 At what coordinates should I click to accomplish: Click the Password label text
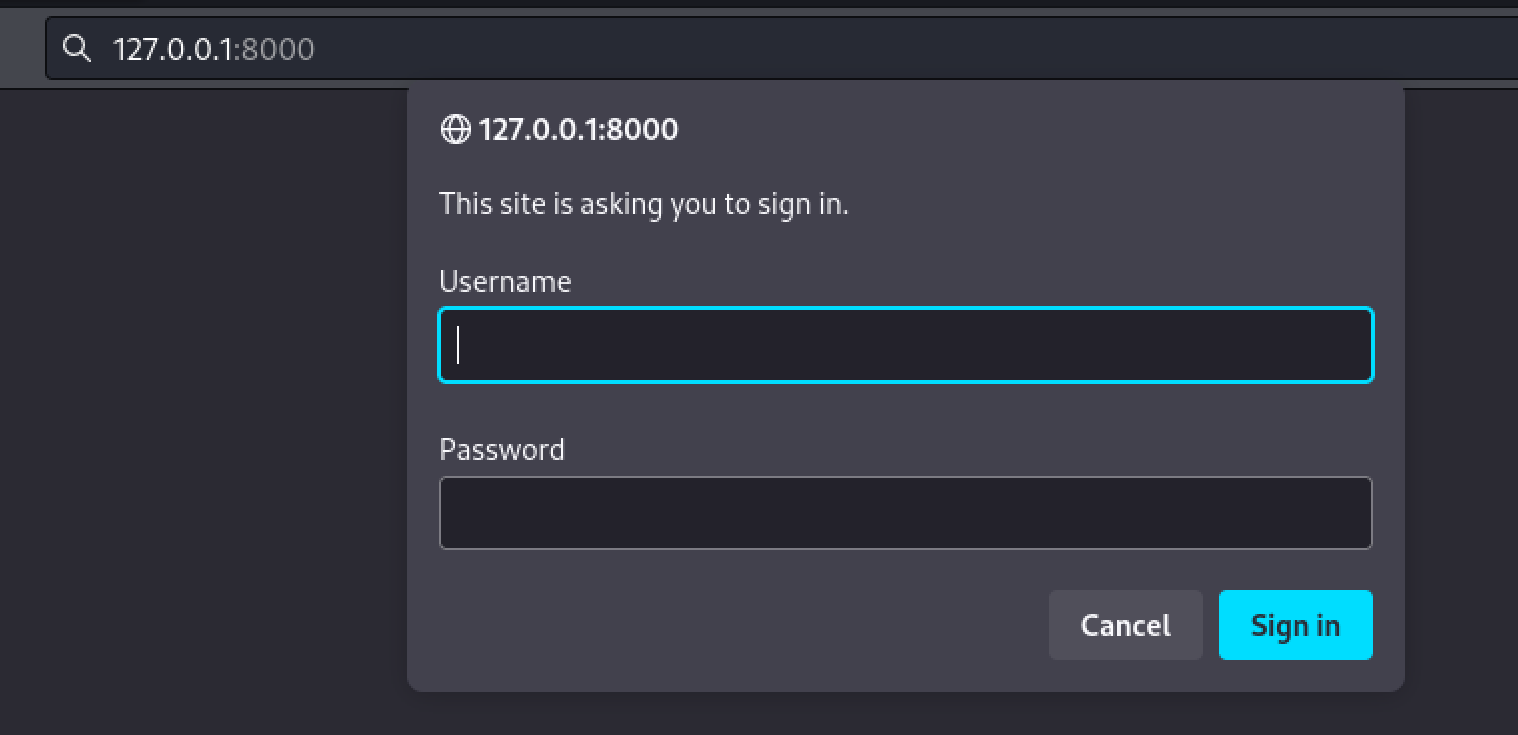(502, 450)
